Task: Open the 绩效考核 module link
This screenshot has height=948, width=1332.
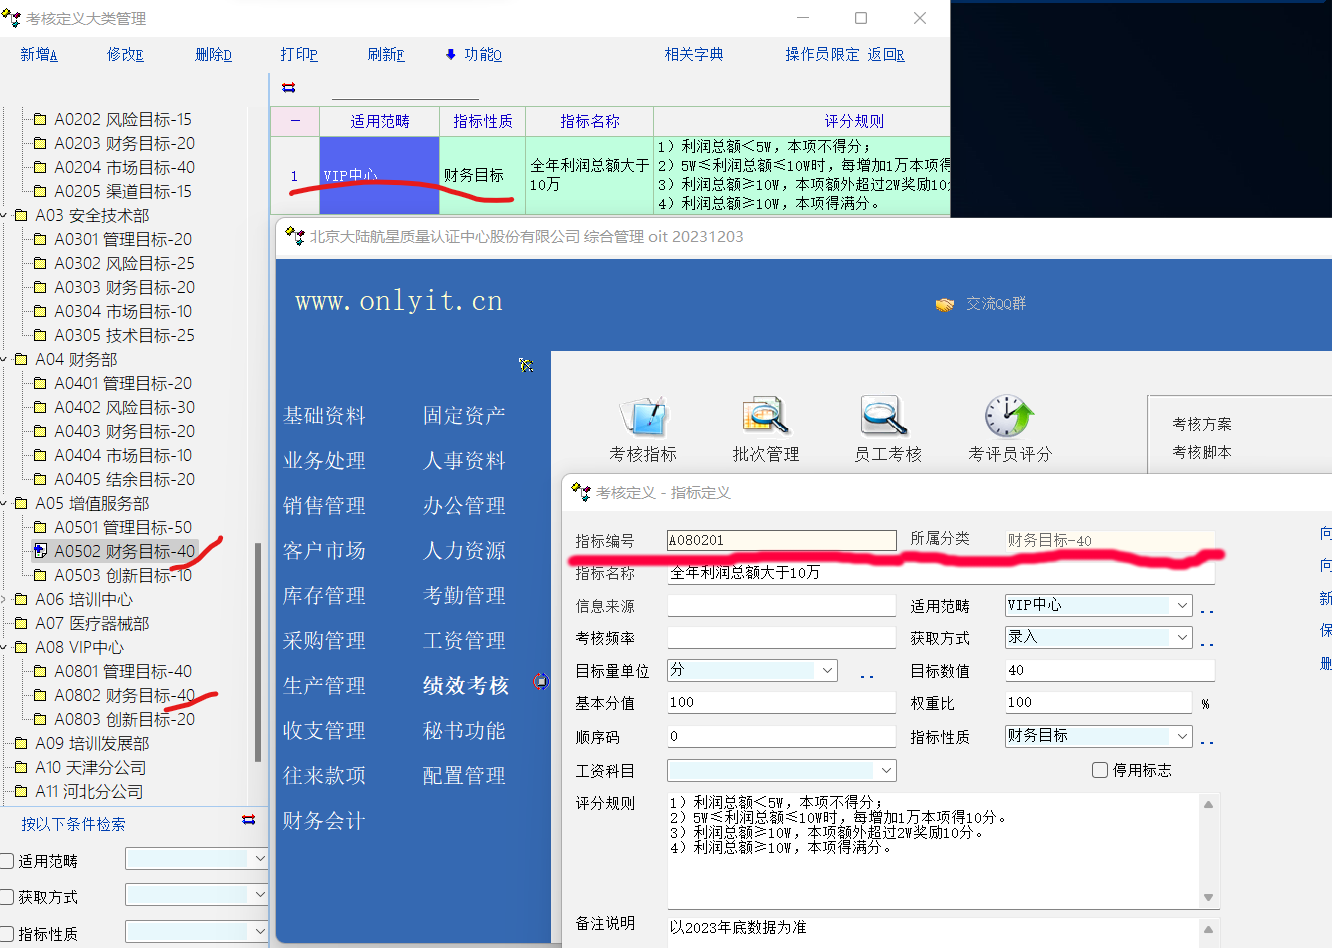Action: (466, 686)
